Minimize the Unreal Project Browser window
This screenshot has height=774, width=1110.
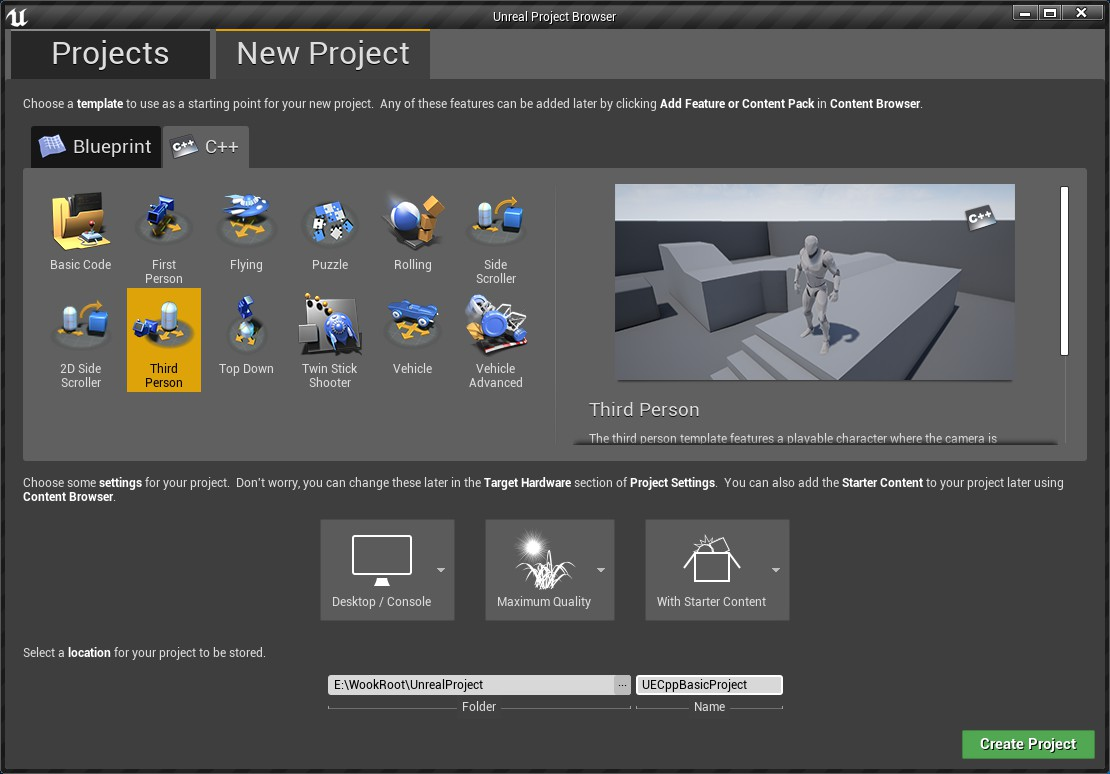click(x=1024, y=13)
